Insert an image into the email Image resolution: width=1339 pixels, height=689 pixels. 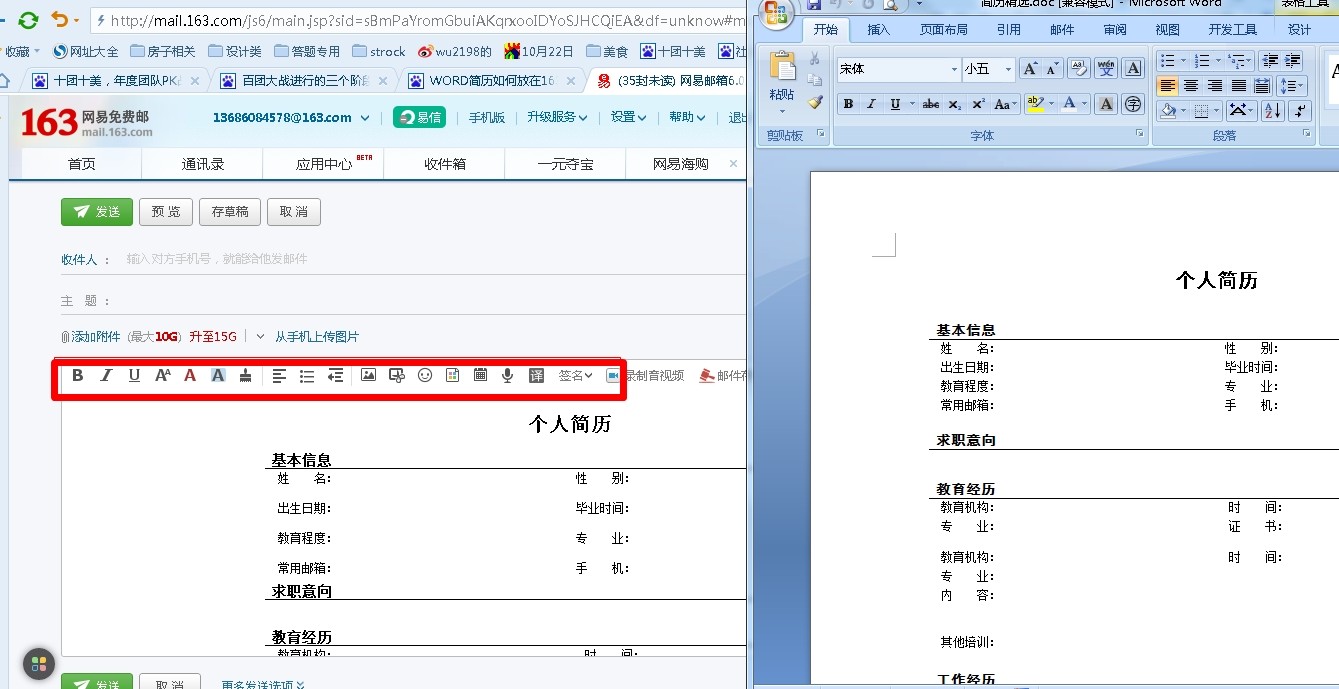[x=368, y=375]
